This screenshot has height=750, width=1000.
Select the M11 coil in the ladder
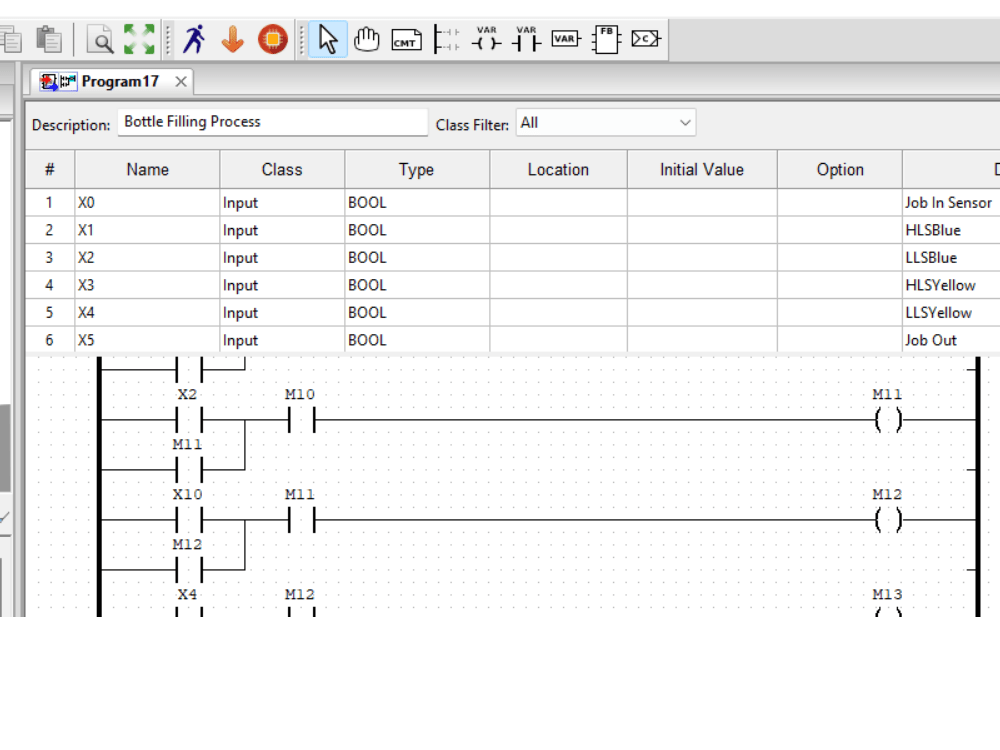(890, 420)
